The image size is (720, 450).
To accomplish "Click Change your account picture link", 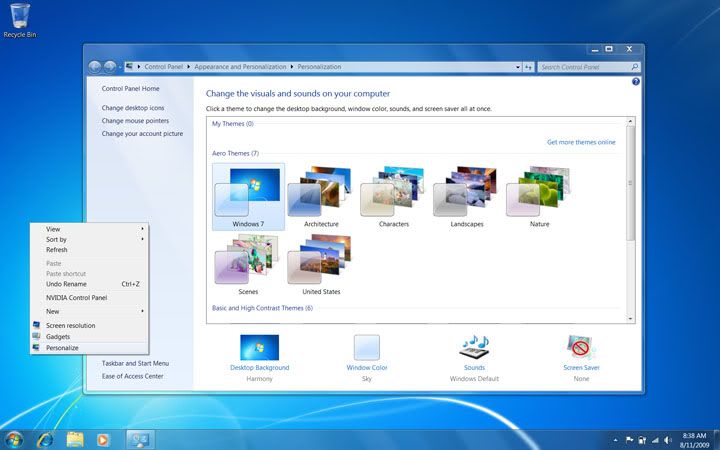I will point(142,134).
